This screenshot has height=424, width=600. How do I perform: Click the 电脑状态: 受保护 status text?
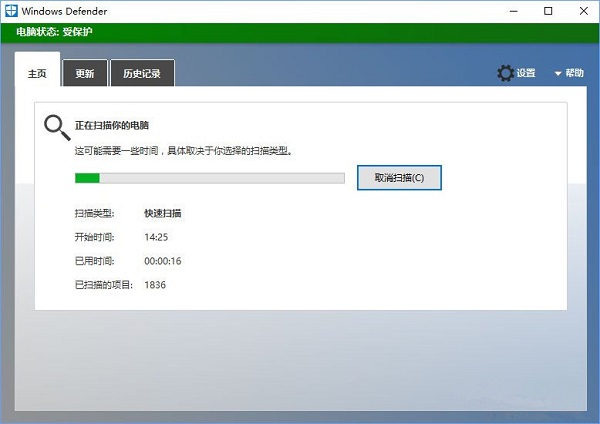coord(54,32)
